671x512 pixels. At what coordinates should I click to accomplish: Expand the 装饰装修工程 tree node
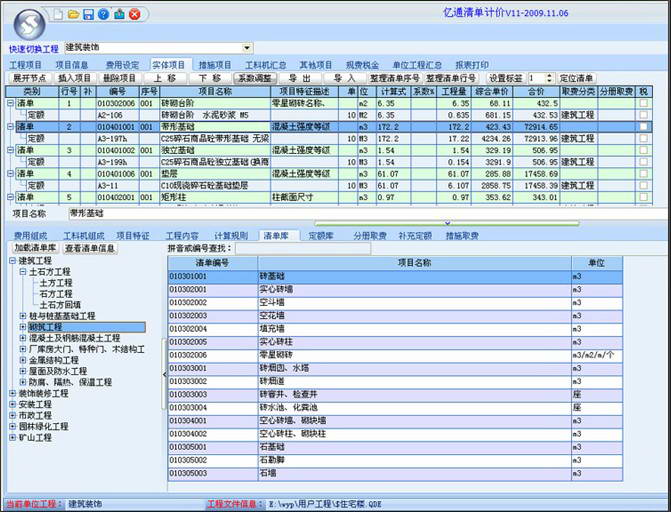point(12,393)
